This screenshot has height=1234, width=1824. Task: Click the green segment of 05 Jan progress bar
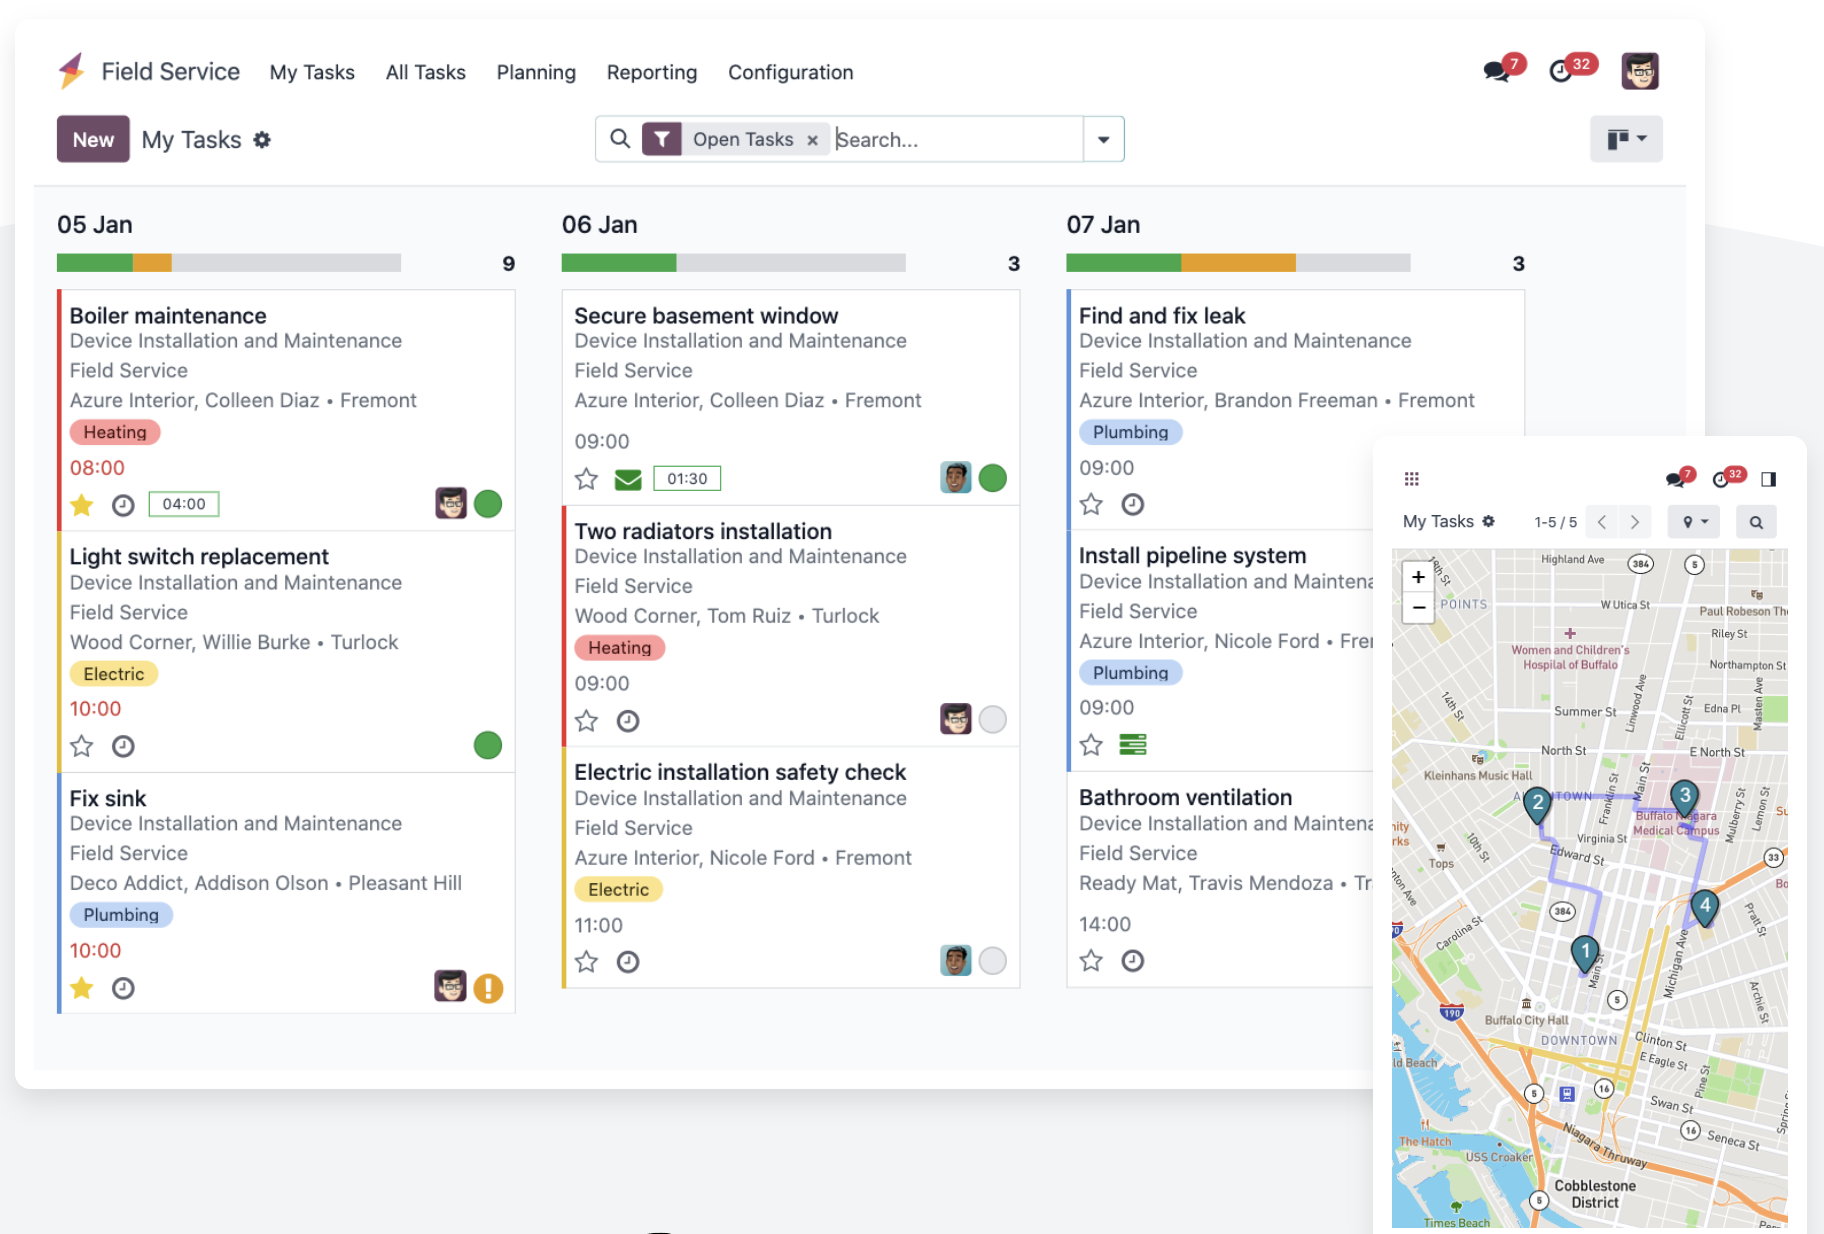click(x=95, y=263)
